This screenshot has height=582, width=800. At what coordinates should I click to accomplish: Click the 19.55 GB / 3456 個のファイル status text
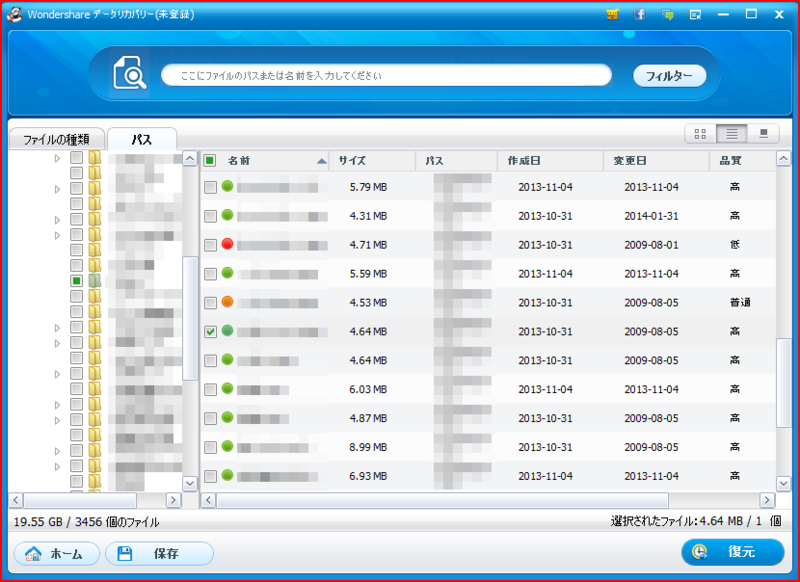pos(86,522)
